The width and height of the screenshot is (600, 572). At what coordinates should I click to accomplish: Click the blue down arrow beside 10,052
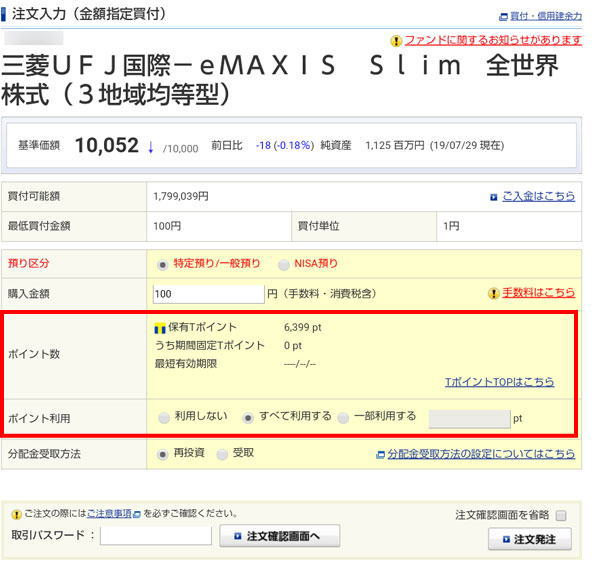[150, 146]
